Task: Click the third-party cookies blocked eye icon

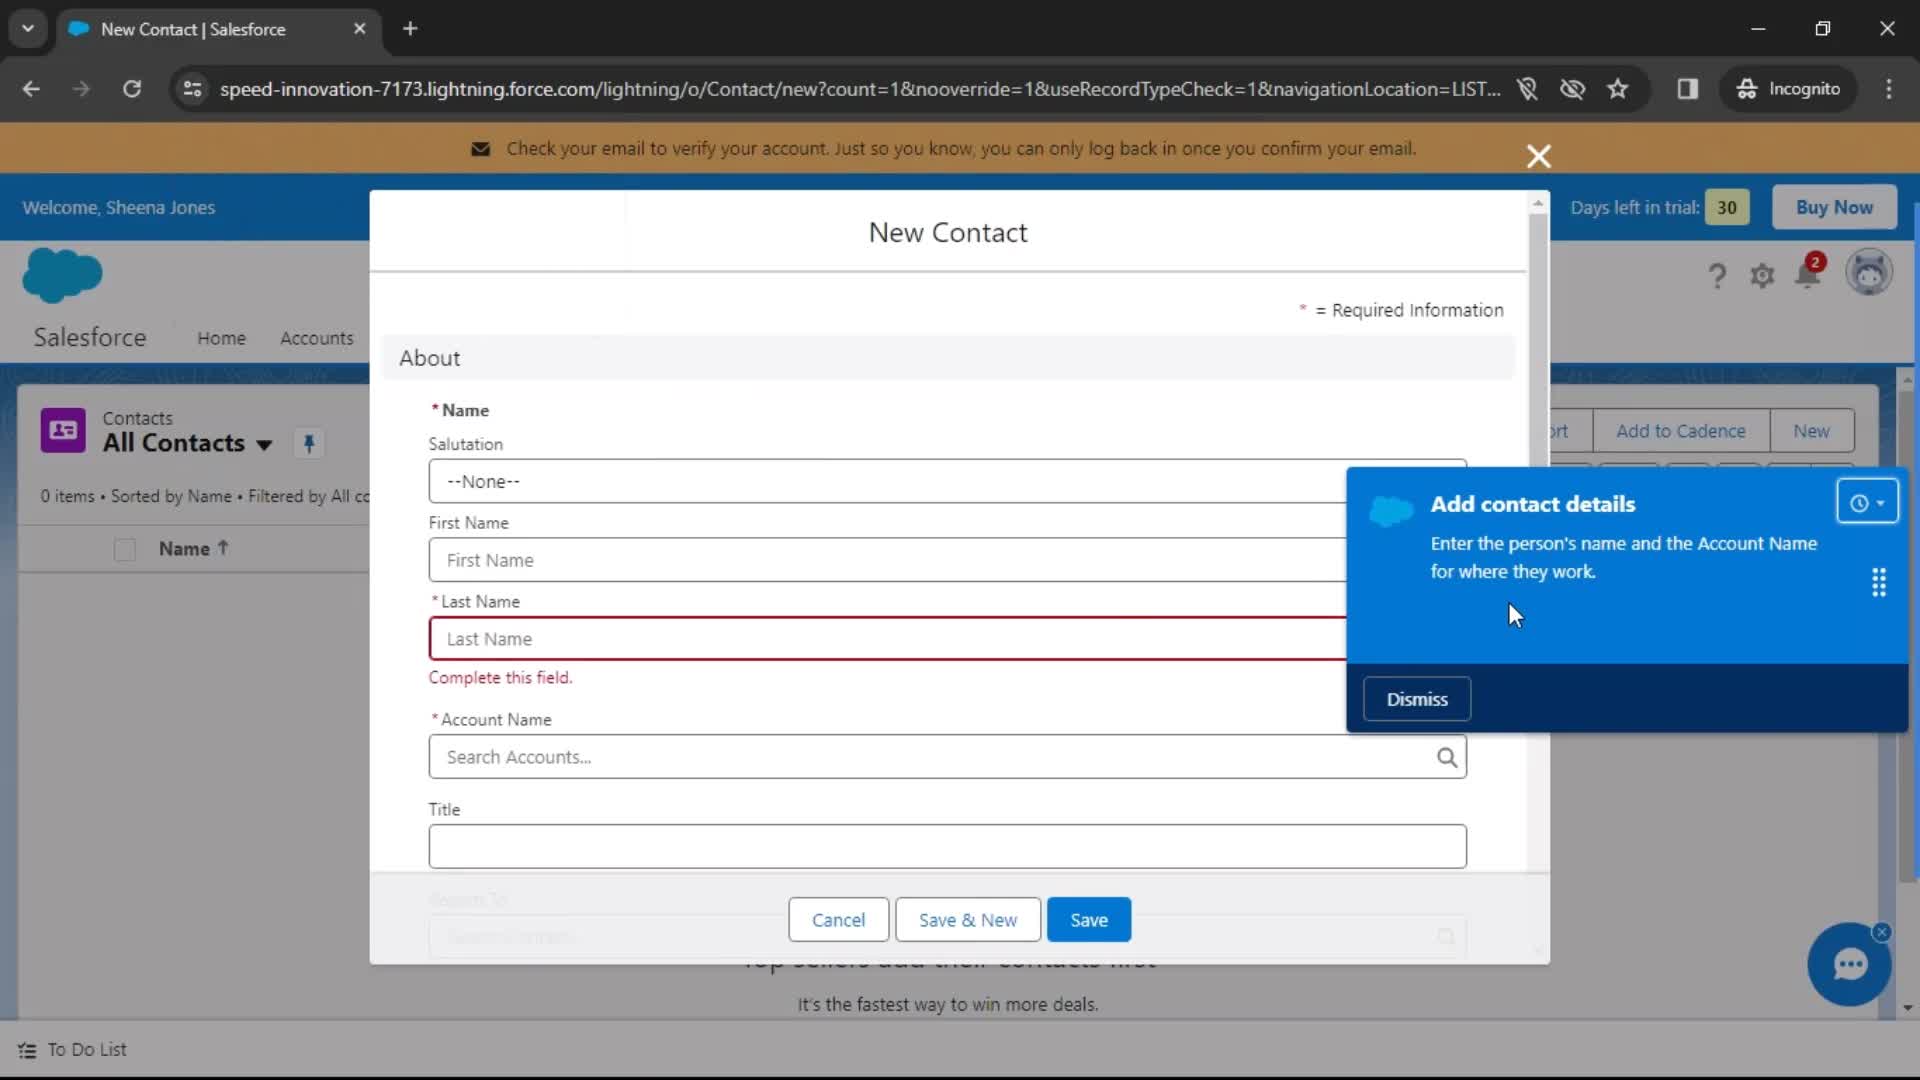Action: [1572, 89]
